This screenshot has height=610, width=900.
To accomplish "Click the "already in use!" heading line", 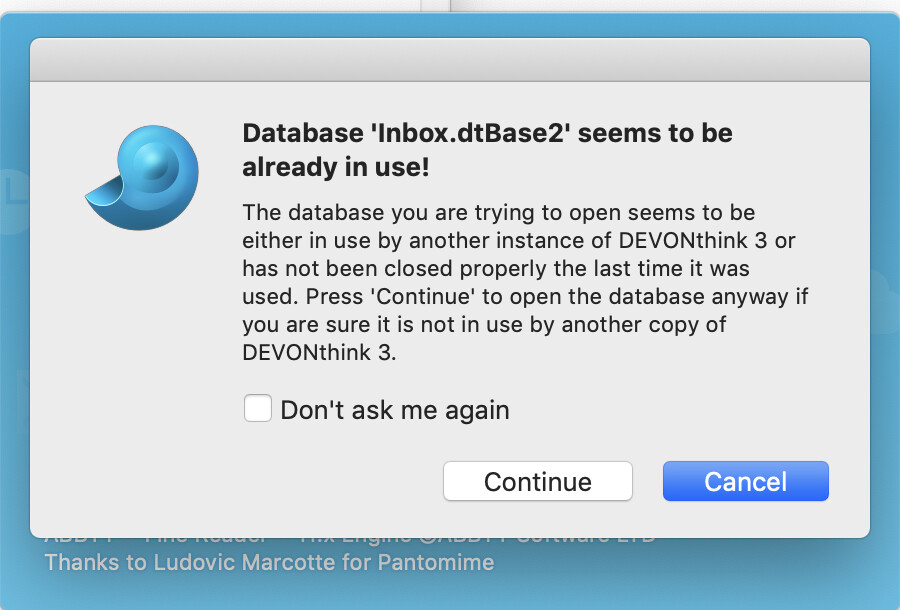I will click(x=336, y=167).
